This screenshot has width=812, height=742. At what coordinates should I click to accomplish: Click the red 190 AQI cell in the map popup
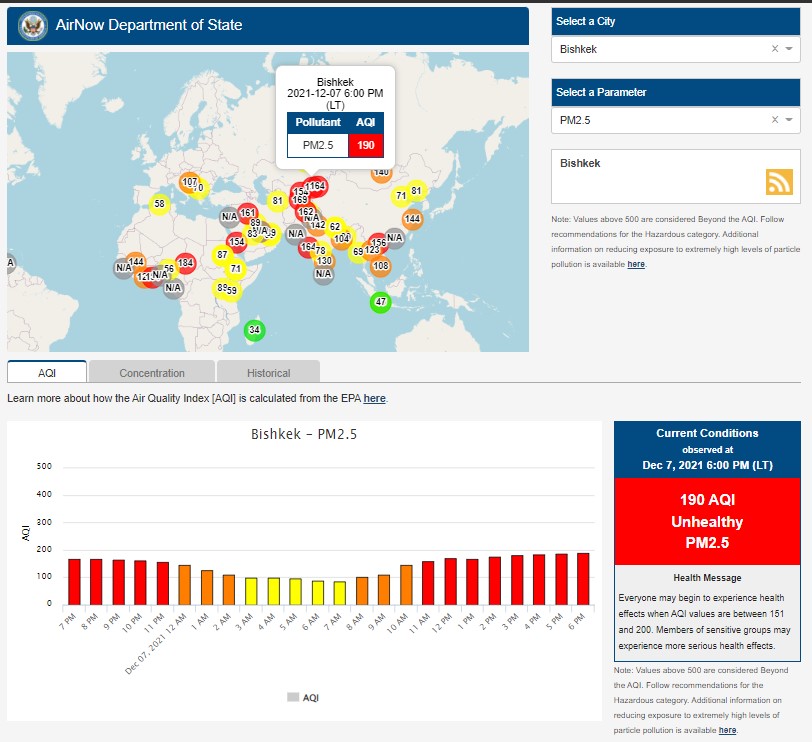click(x=366, y=146)
